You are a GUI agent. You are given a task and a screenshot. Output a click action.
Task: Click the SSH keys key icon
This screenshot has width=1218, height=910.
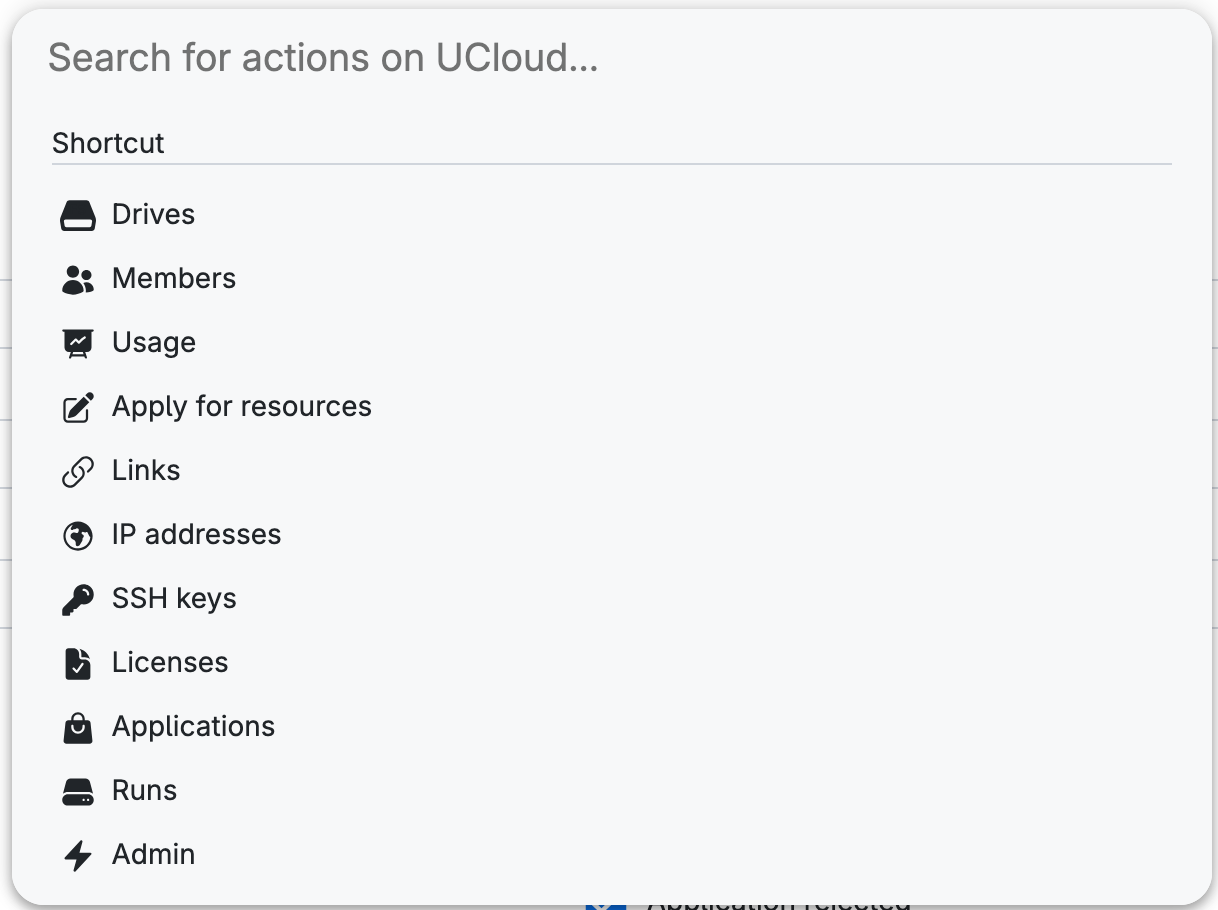[x=78, y=599]
